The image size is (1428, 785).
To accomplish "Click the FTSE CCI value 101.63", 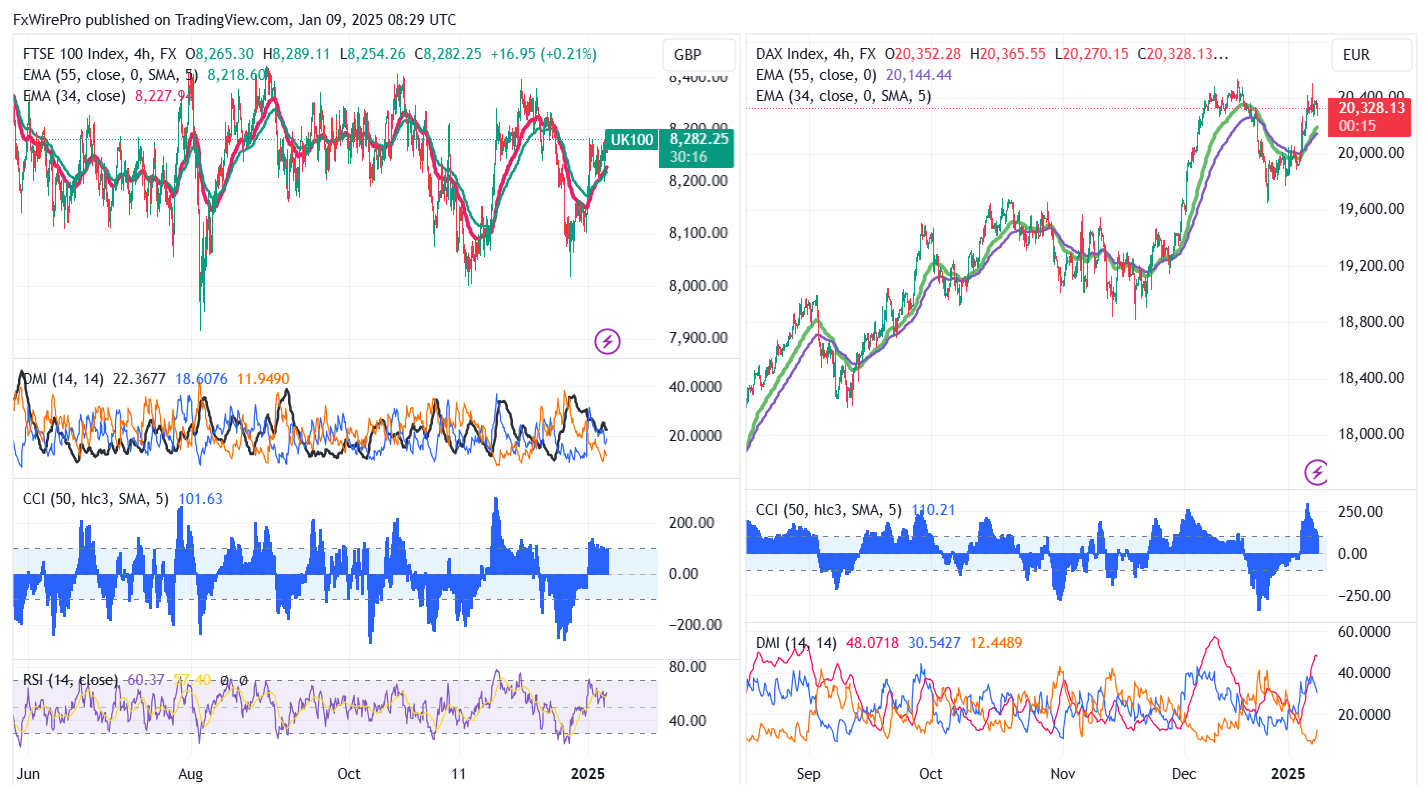I will tap(200, 498).
